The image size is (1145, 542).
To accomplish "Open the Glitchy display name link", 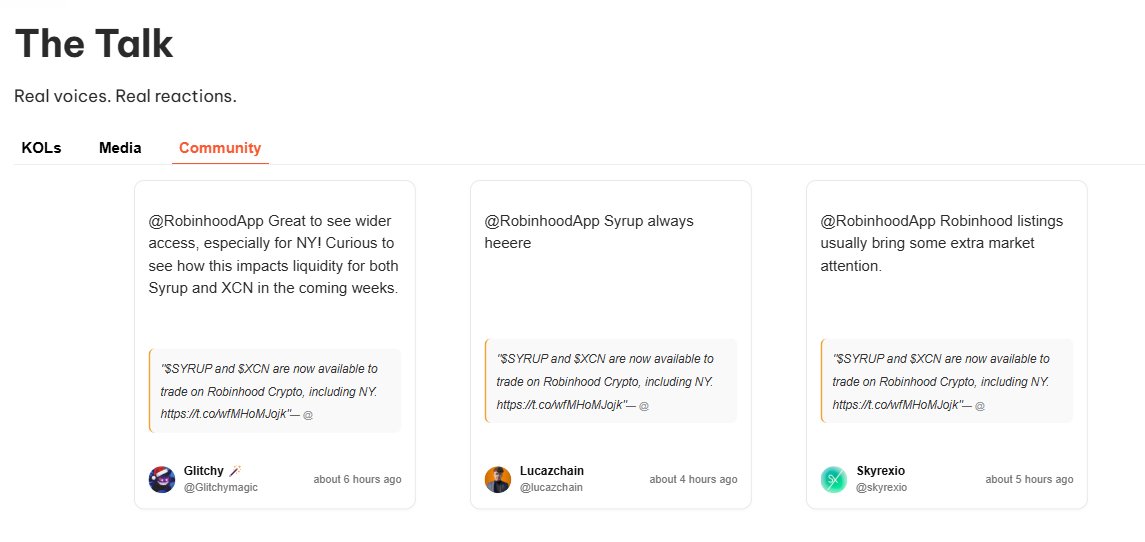I will 204,471.
